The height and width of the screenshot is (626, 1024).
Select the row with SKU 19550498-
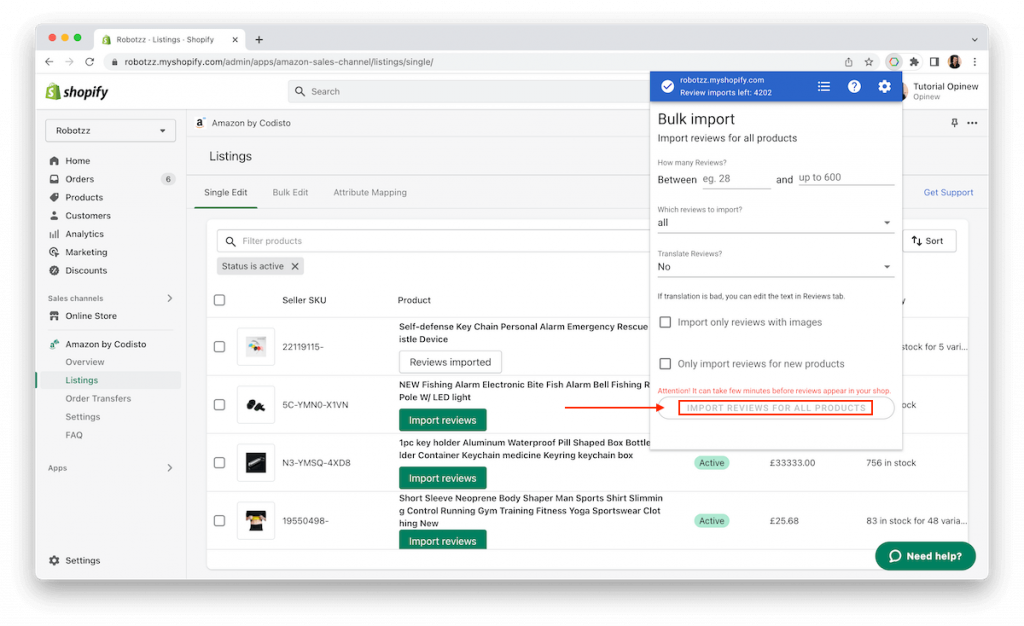tap(219, 521)
